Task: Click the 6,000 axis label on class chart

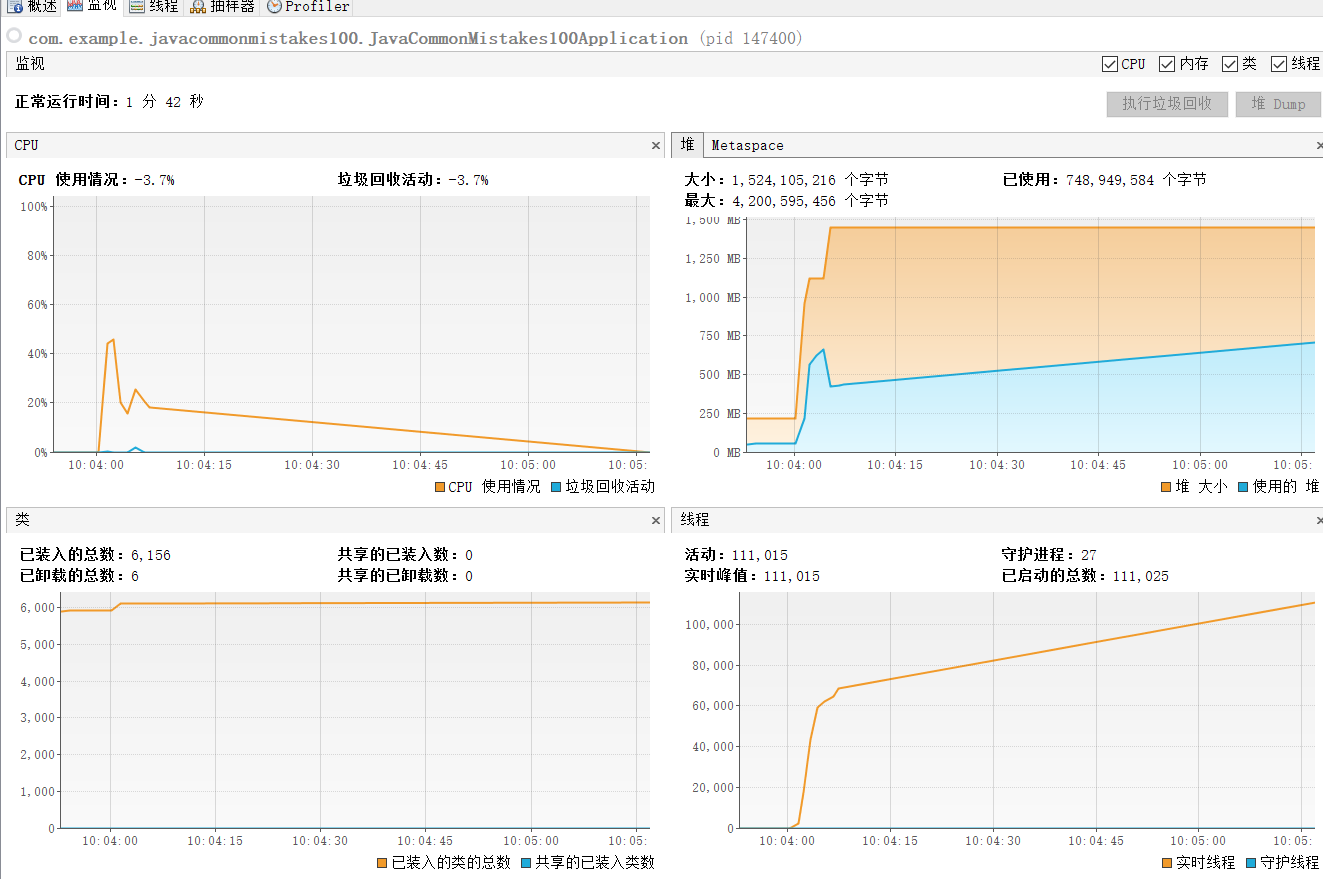Action: point(37,608)
